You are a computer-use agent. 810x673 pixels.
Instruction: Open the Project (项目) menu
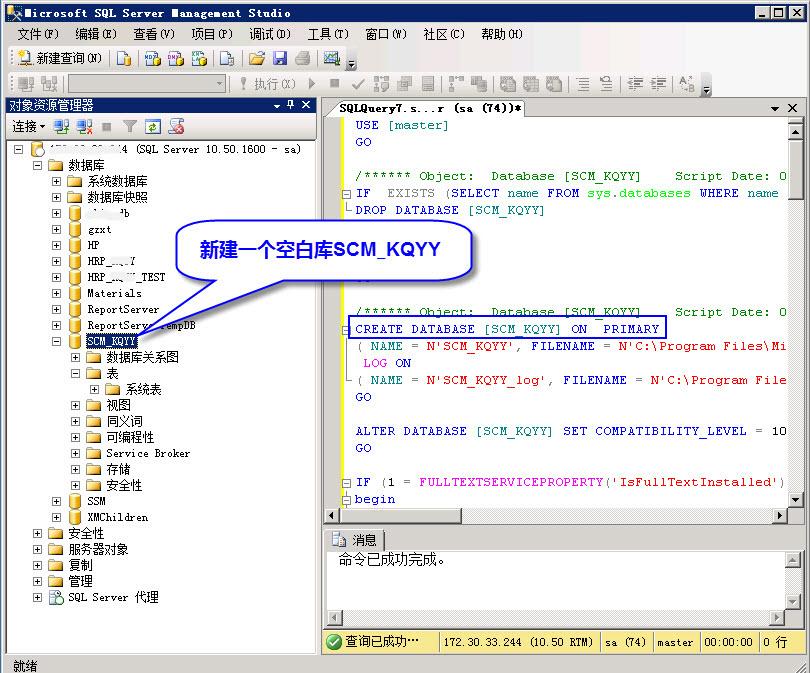(x=212, y=34)
